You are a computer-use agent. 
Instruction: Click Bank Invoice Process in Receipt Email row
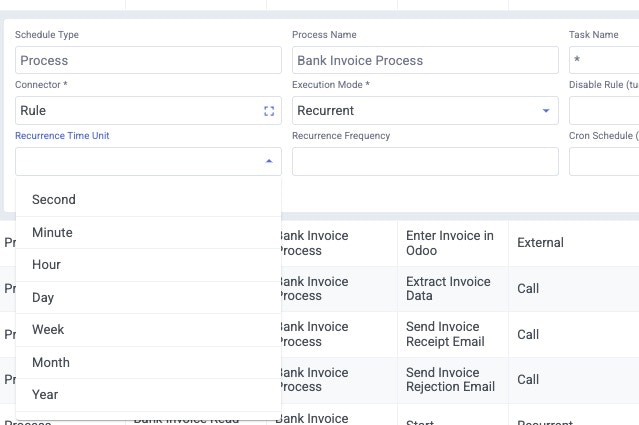click(339, 335)
